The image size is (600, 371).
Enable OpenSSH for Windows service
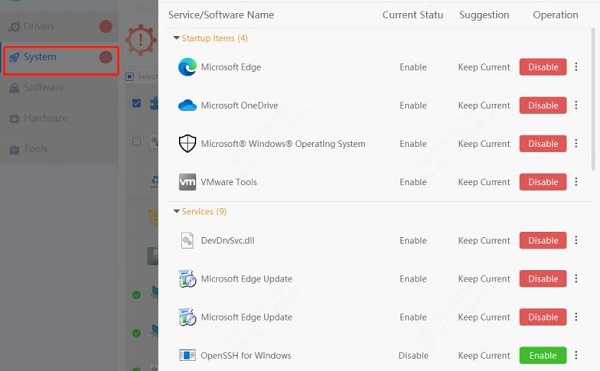[x=543, y=355]
